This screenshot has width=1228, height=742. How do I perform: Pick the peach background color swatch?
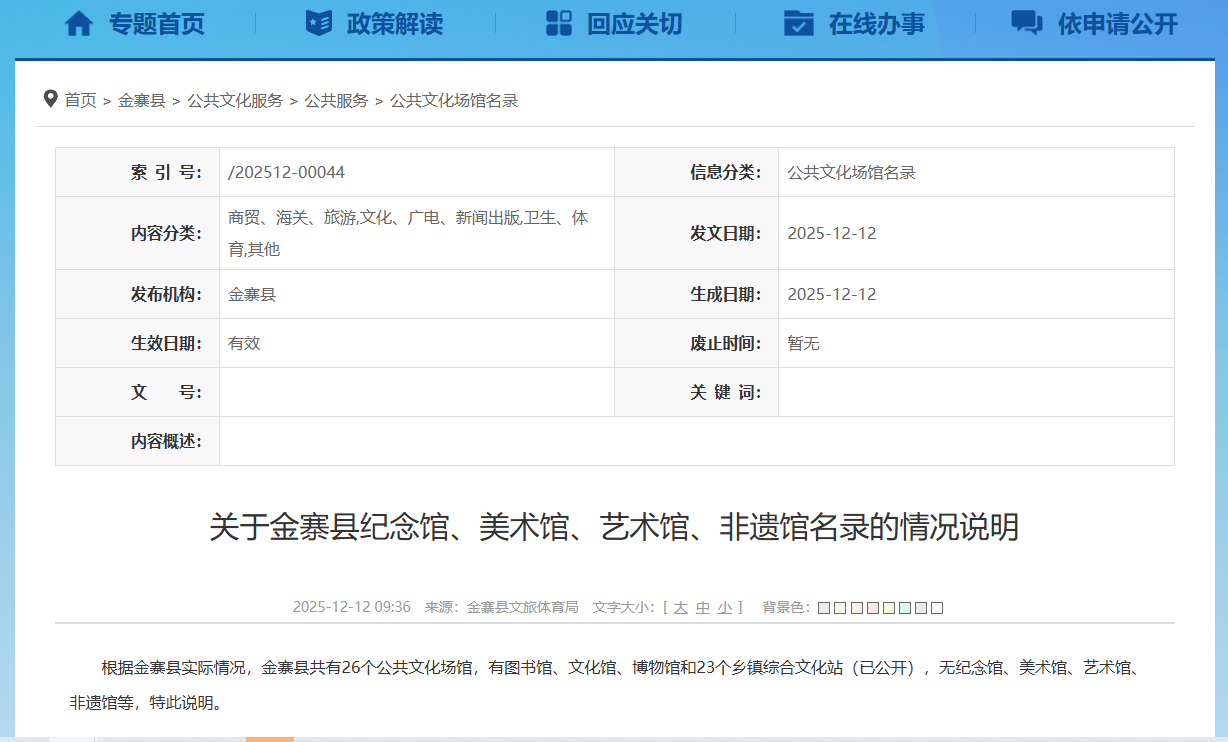856,608
